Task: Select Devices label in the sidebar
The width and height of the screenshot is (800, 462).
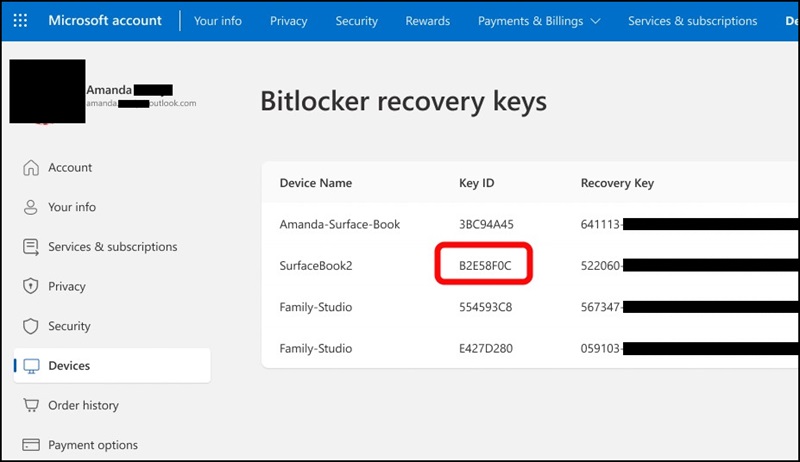Action: pos(69,366)
